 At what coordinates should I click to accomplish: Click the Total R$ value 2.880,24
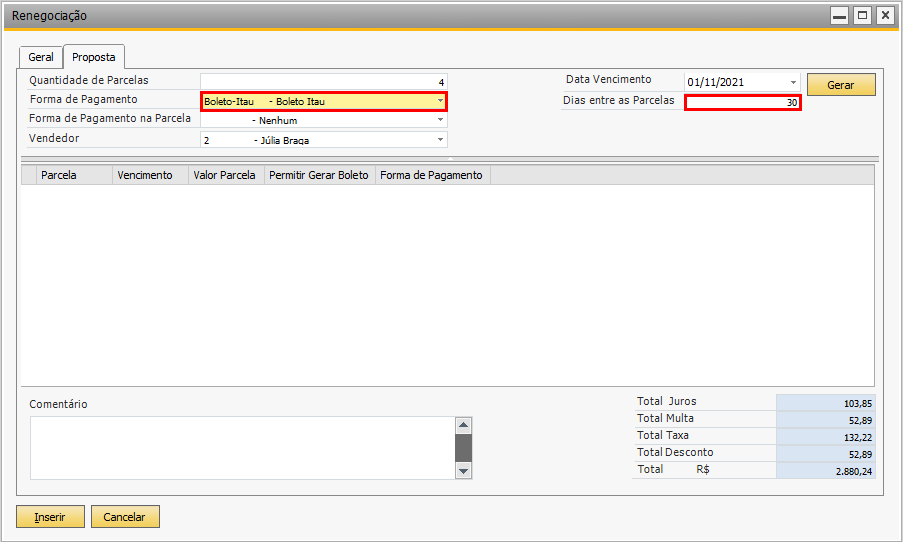point(825,471)
